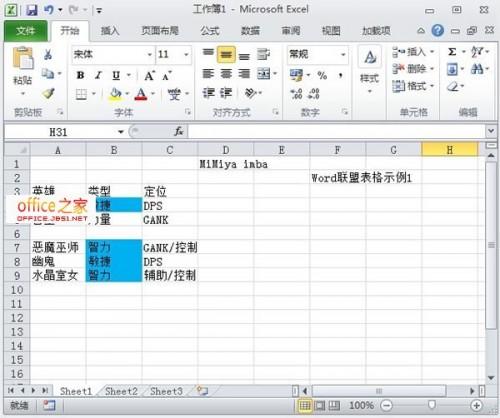This screenshot has height=418, width=500.
Task: Switch to the 页面布局 tab
Action: (160, 31)
